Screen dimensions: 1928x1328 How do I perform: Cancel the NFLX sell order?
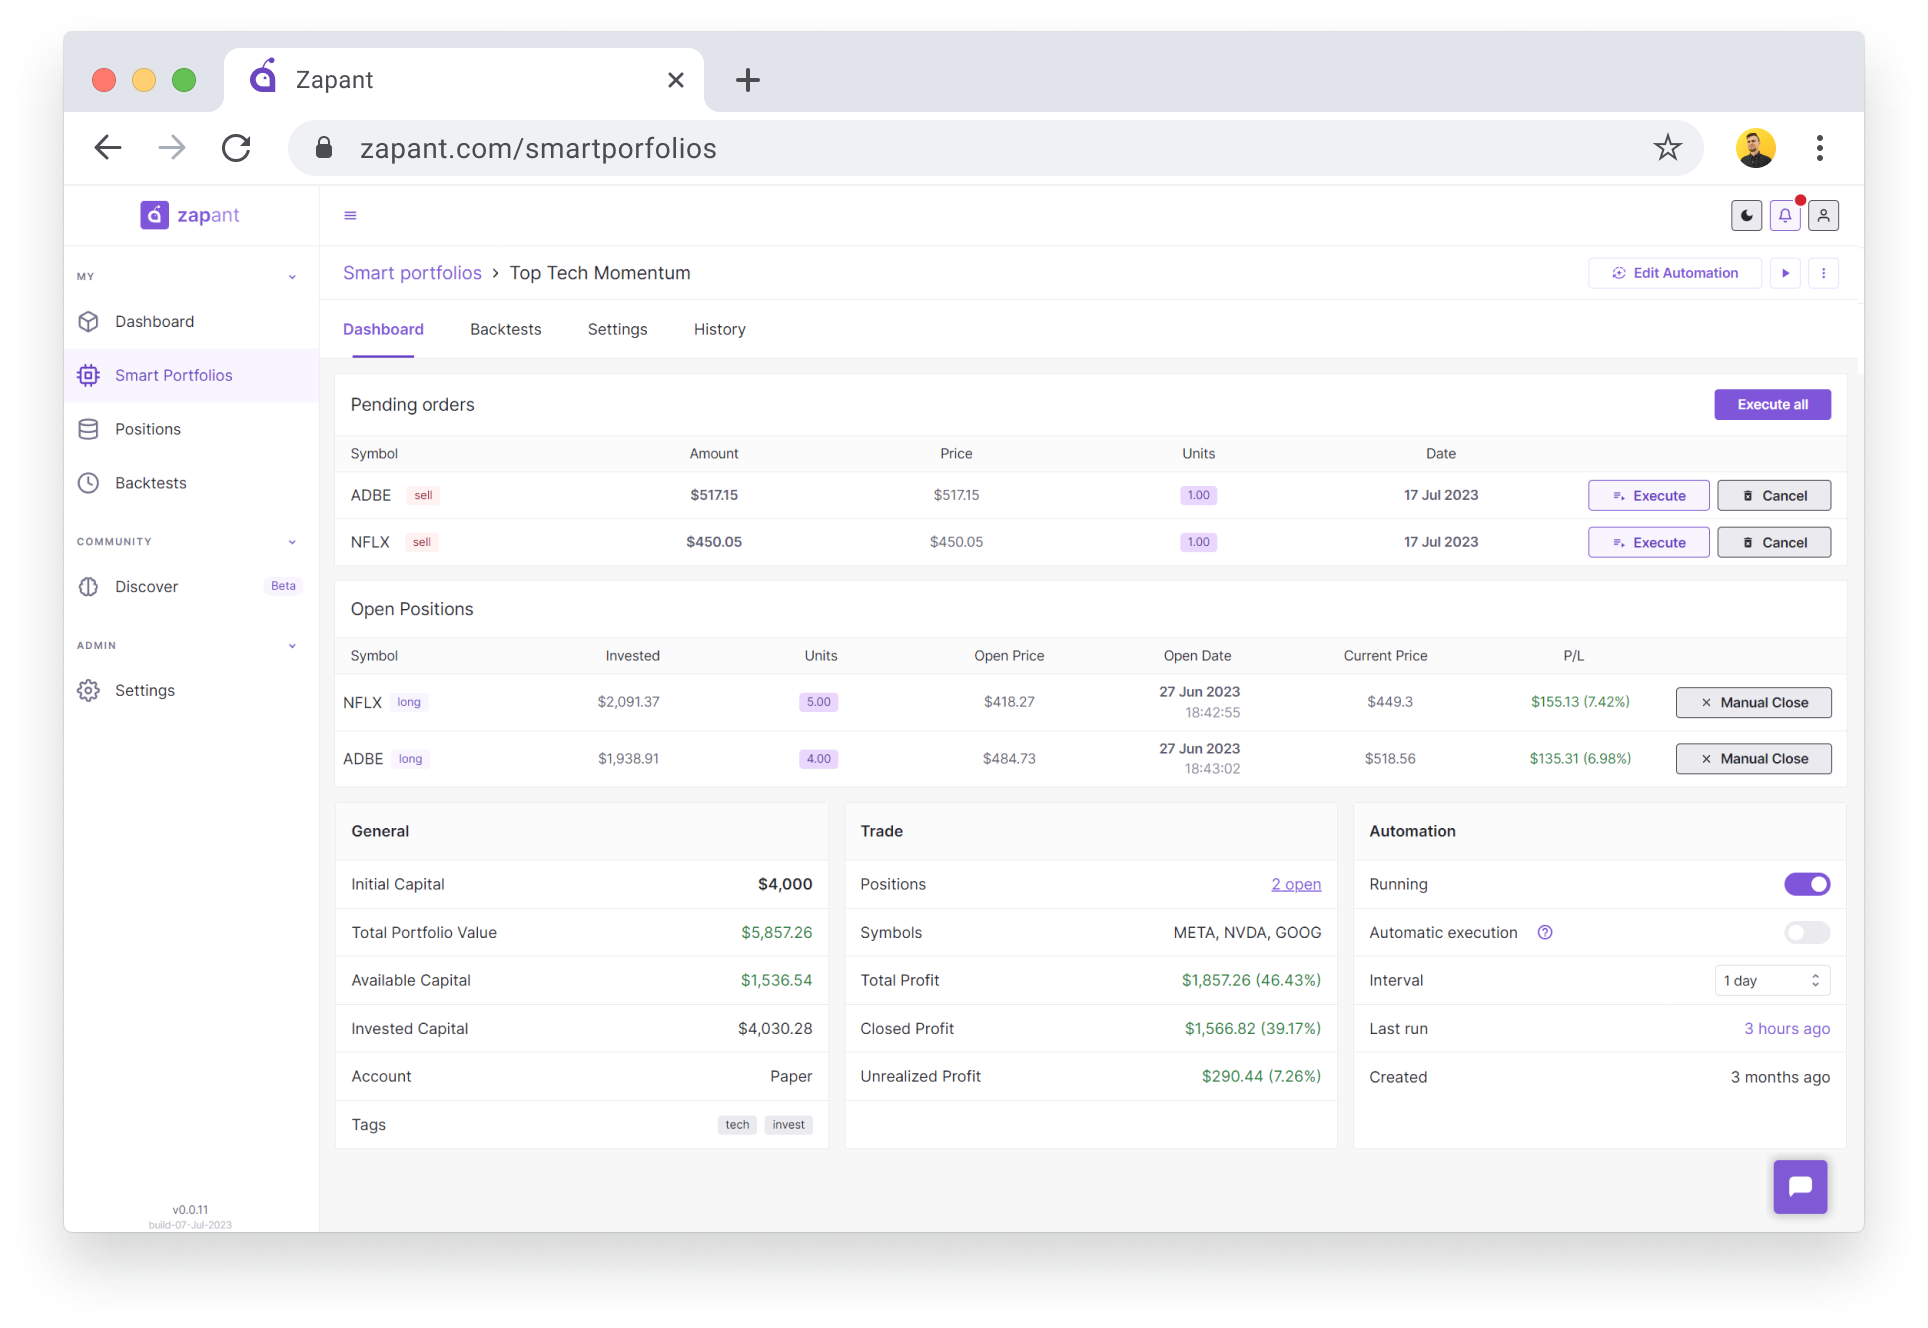pos(1774,543)
